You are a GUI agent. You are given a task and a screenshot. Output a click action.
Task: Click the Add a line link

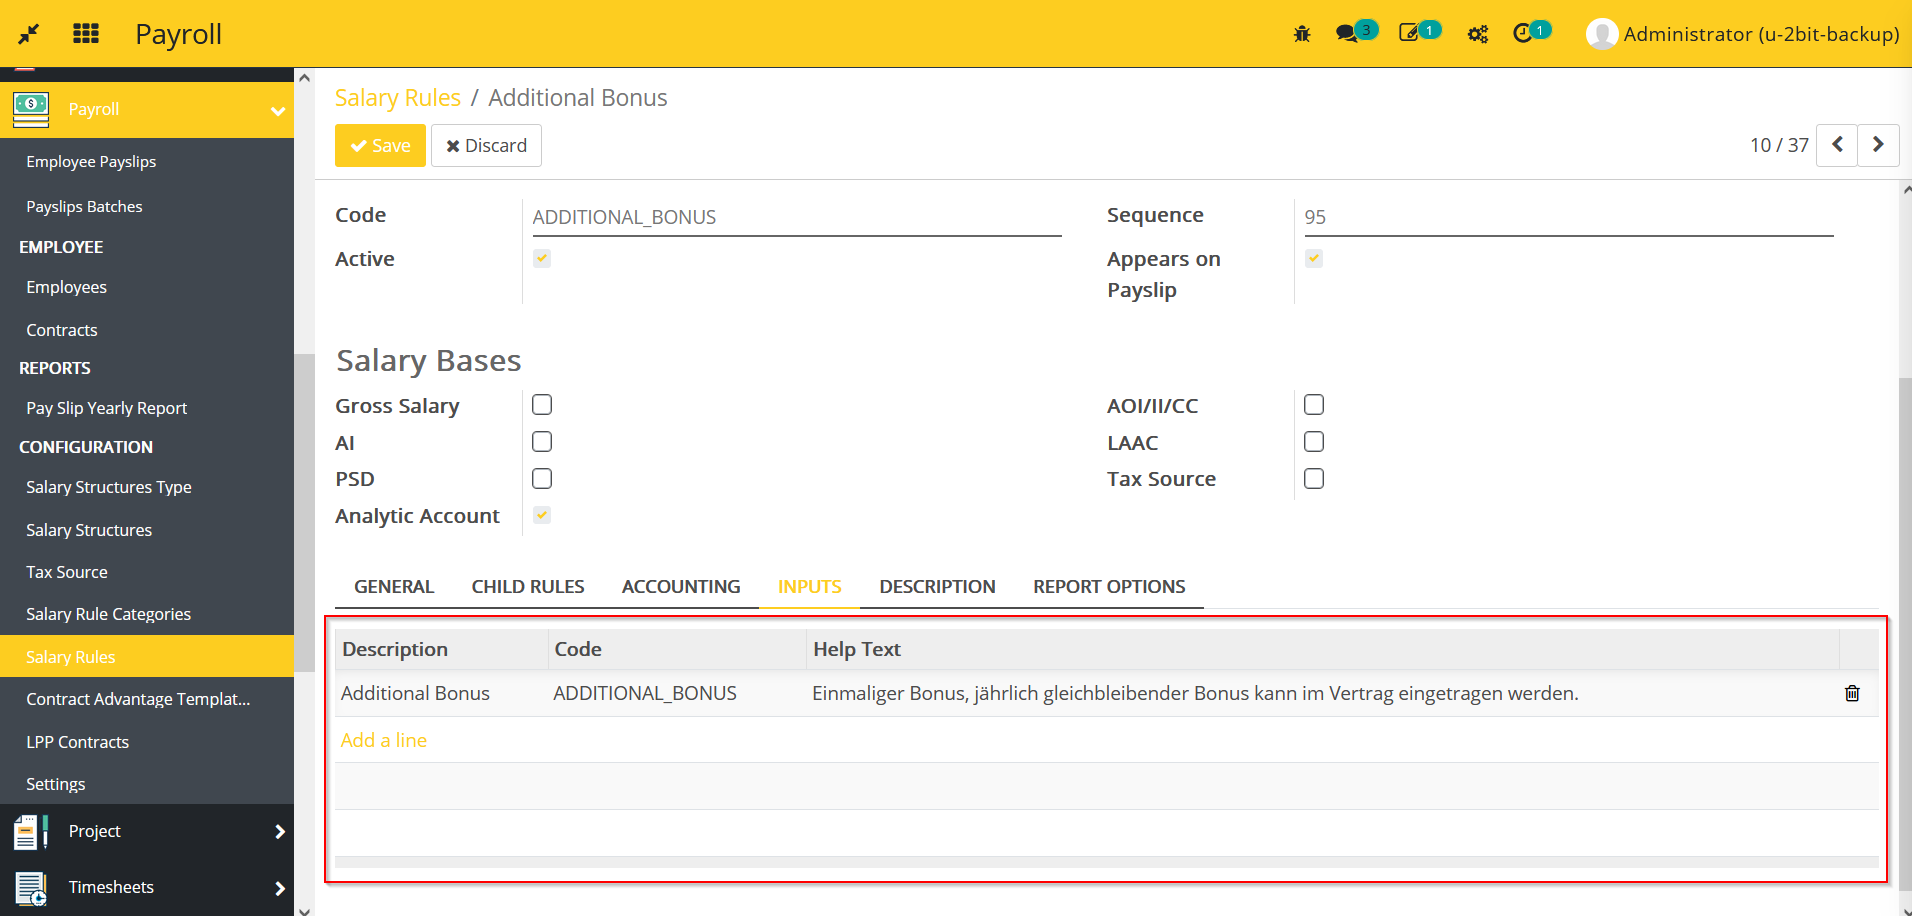[384, 740]
